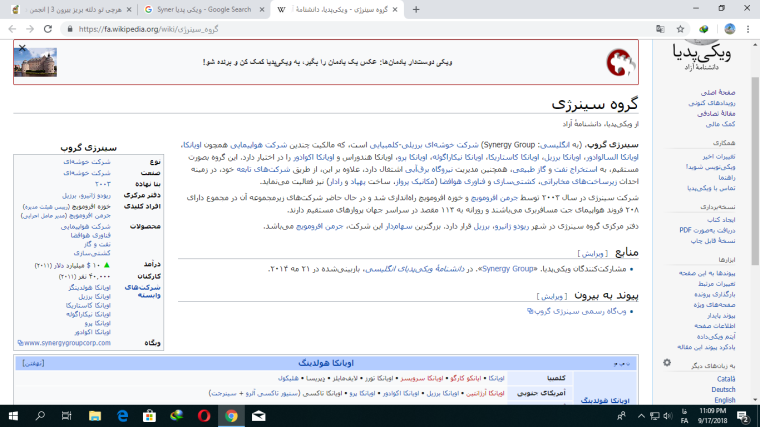The image size is (760, 427).
Task: Click the colorful extension icon beside bookmark star
Action: click(704, 29)
